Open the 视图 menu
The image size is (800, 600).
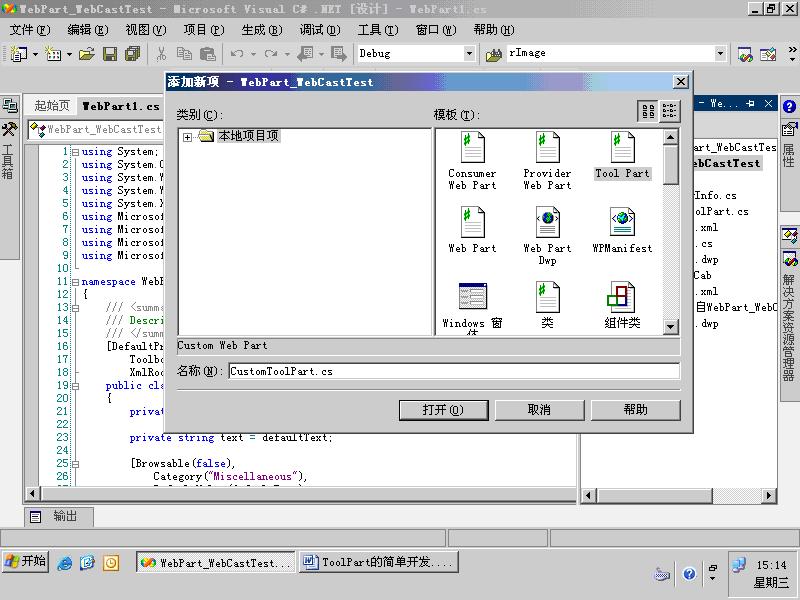(x=146, y=30)
